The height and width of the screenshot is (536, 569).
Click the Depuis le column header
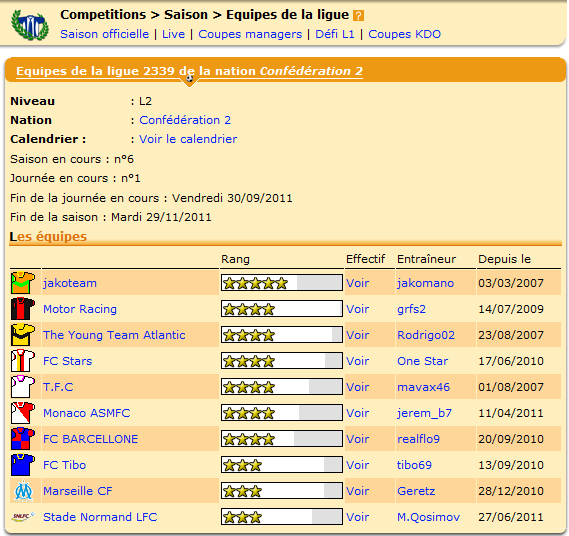pos(504,259)
